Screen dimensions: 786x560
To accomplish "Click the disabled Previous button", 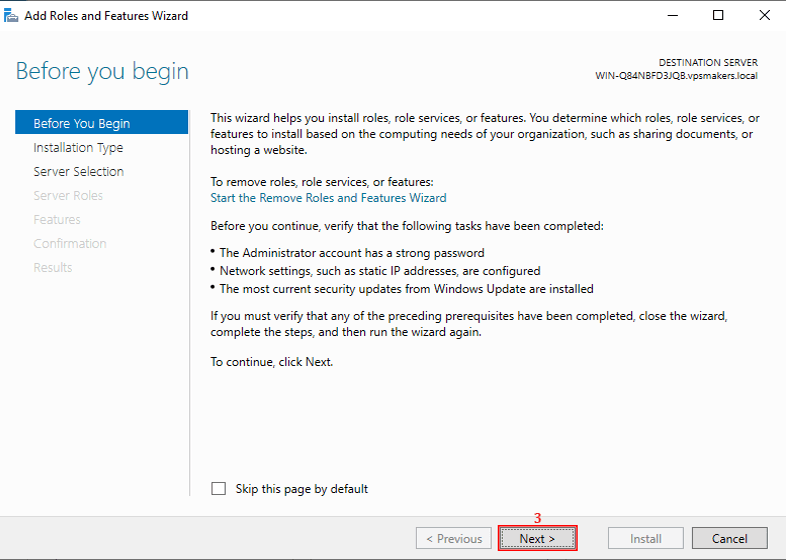I will click(x=454, y=538).
